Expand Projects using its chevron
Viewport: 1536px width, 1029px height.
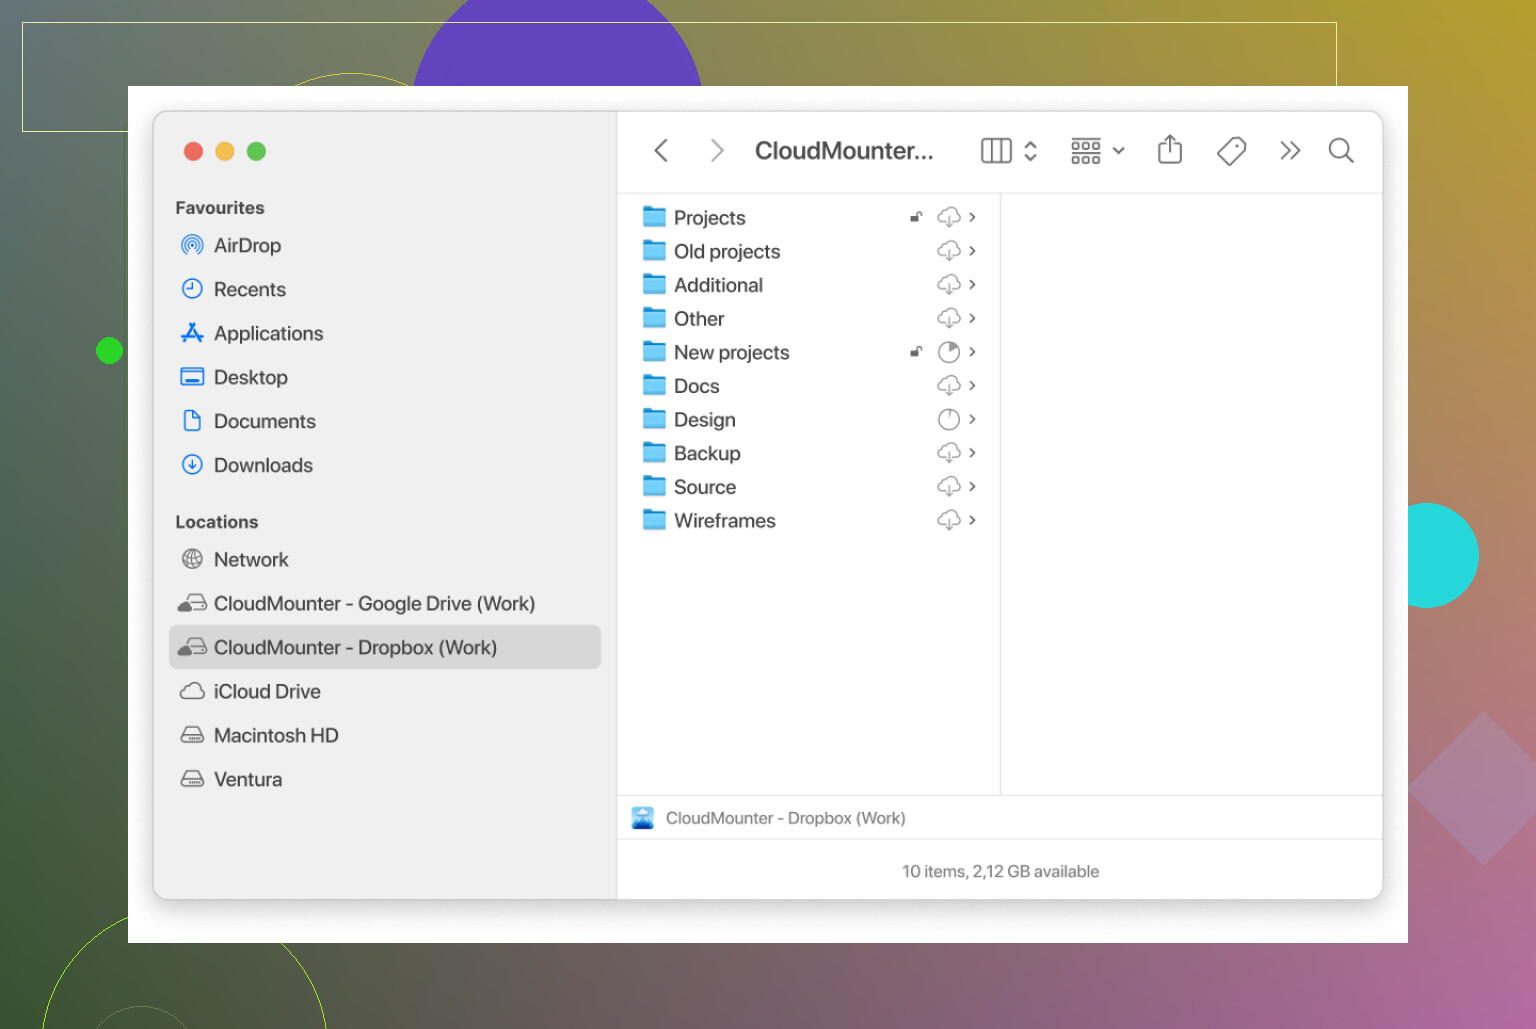pyautogui.click(x=972, y=217)
